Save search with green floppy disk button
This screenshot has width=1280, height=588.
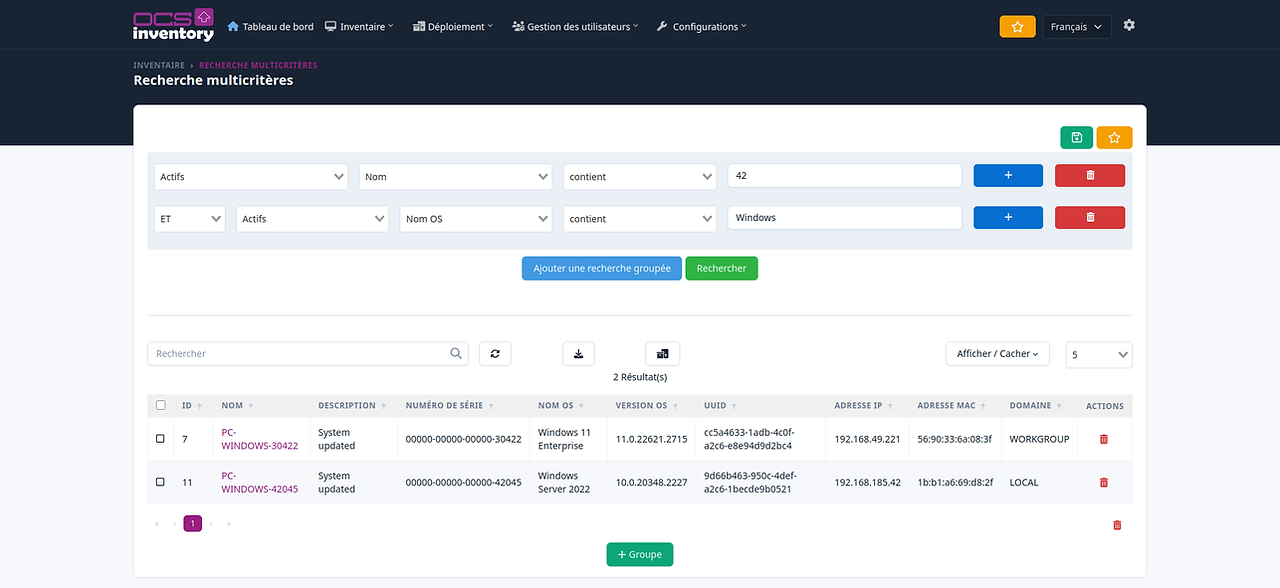click(1076, 138)
